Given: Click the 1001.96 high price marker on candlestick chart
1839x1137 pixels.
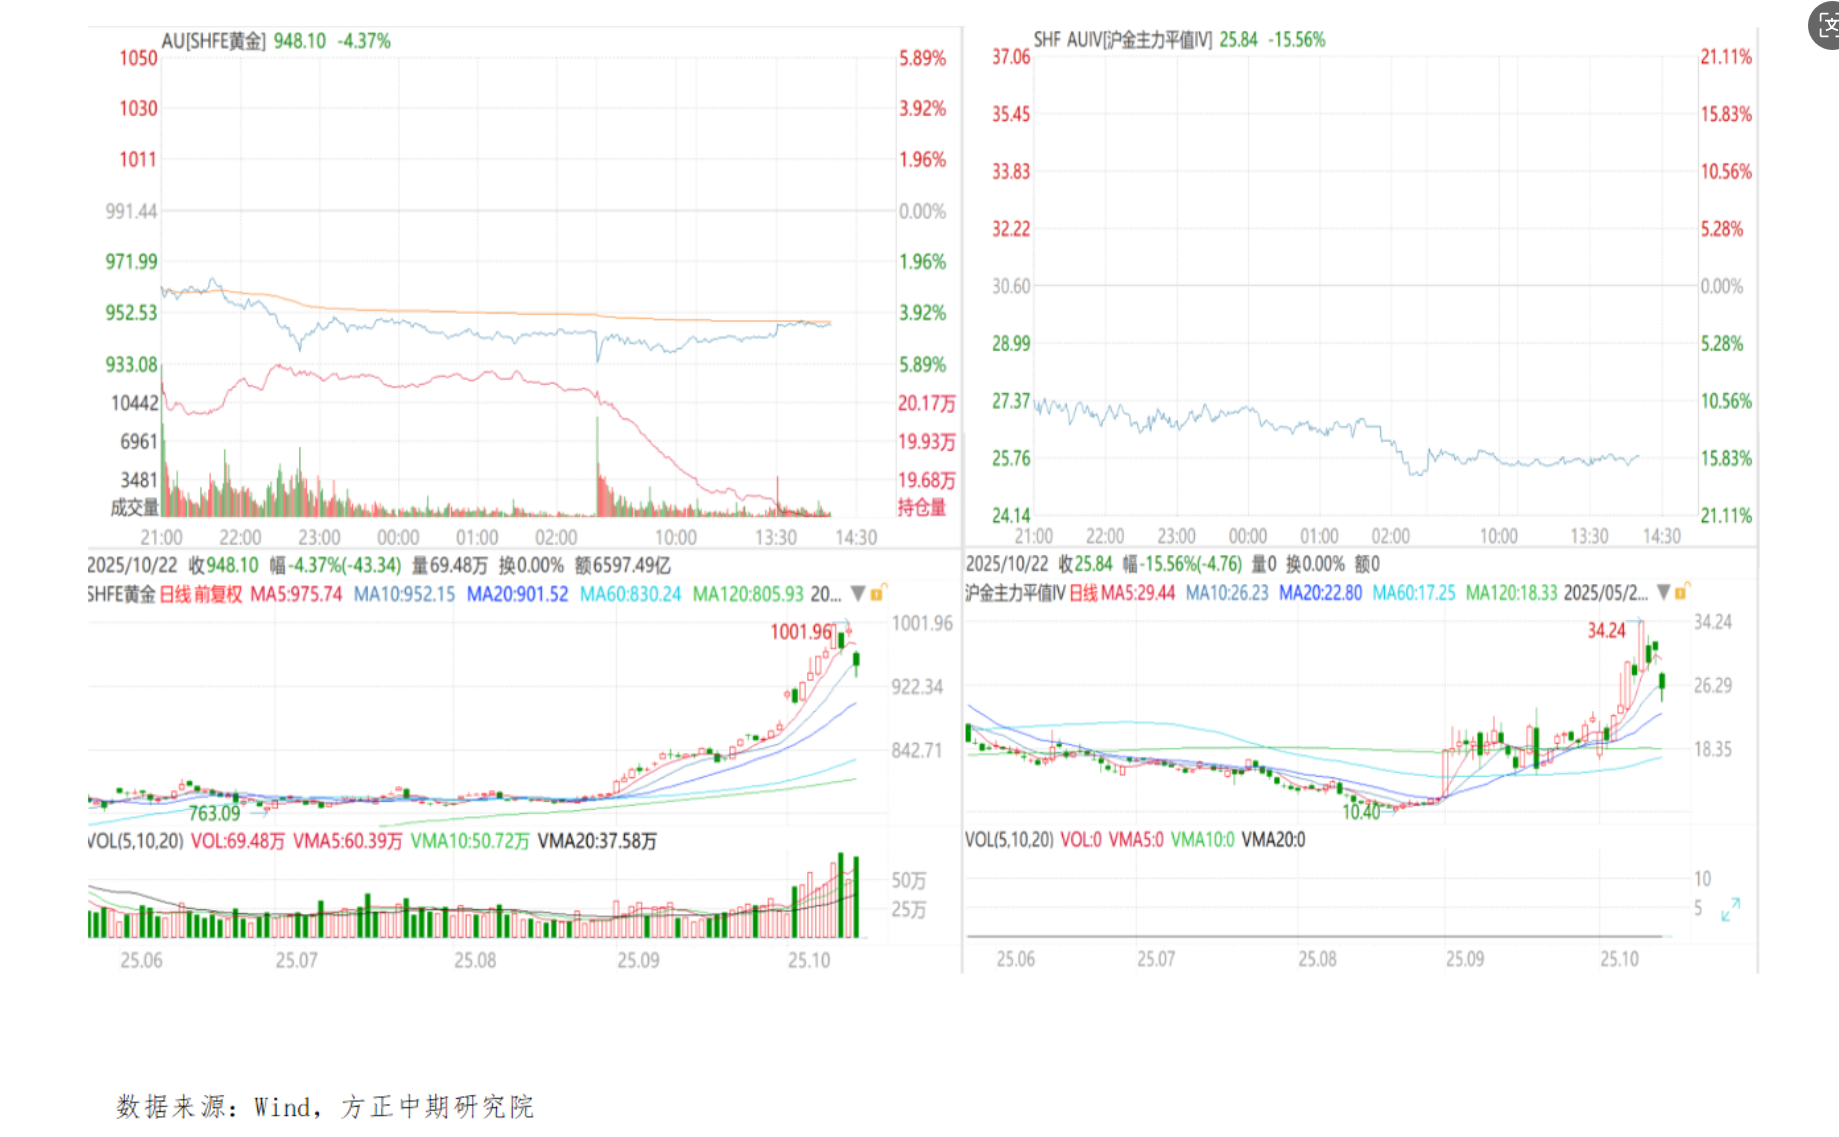Looking at the screenshot, I should pos(801,632).
